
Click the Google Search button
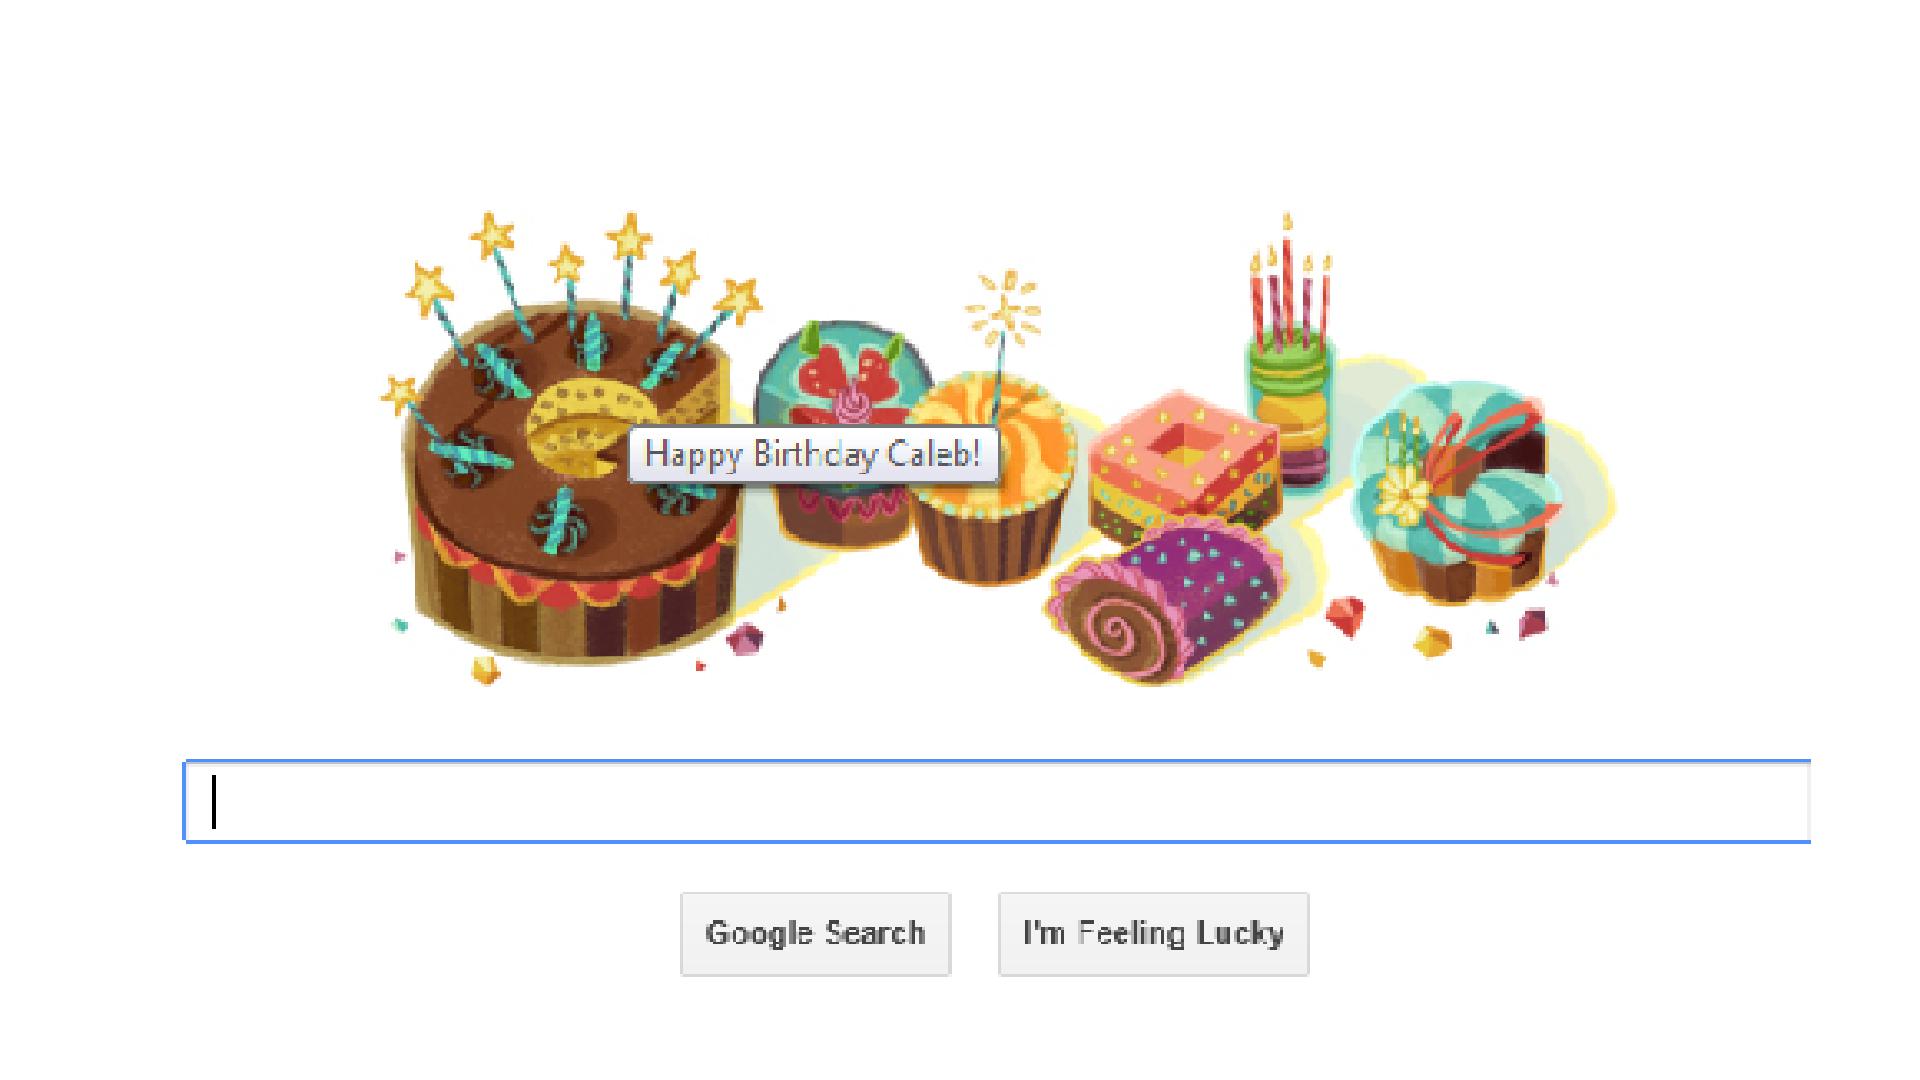(815, 934)
